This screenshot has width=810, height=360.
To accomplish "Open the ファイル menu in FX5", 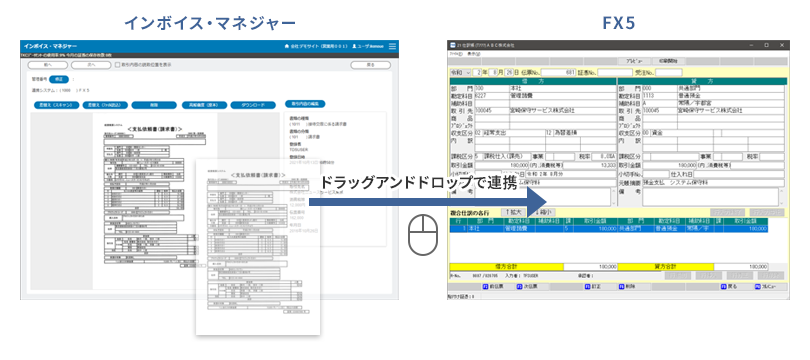I will tap(456, 54).
